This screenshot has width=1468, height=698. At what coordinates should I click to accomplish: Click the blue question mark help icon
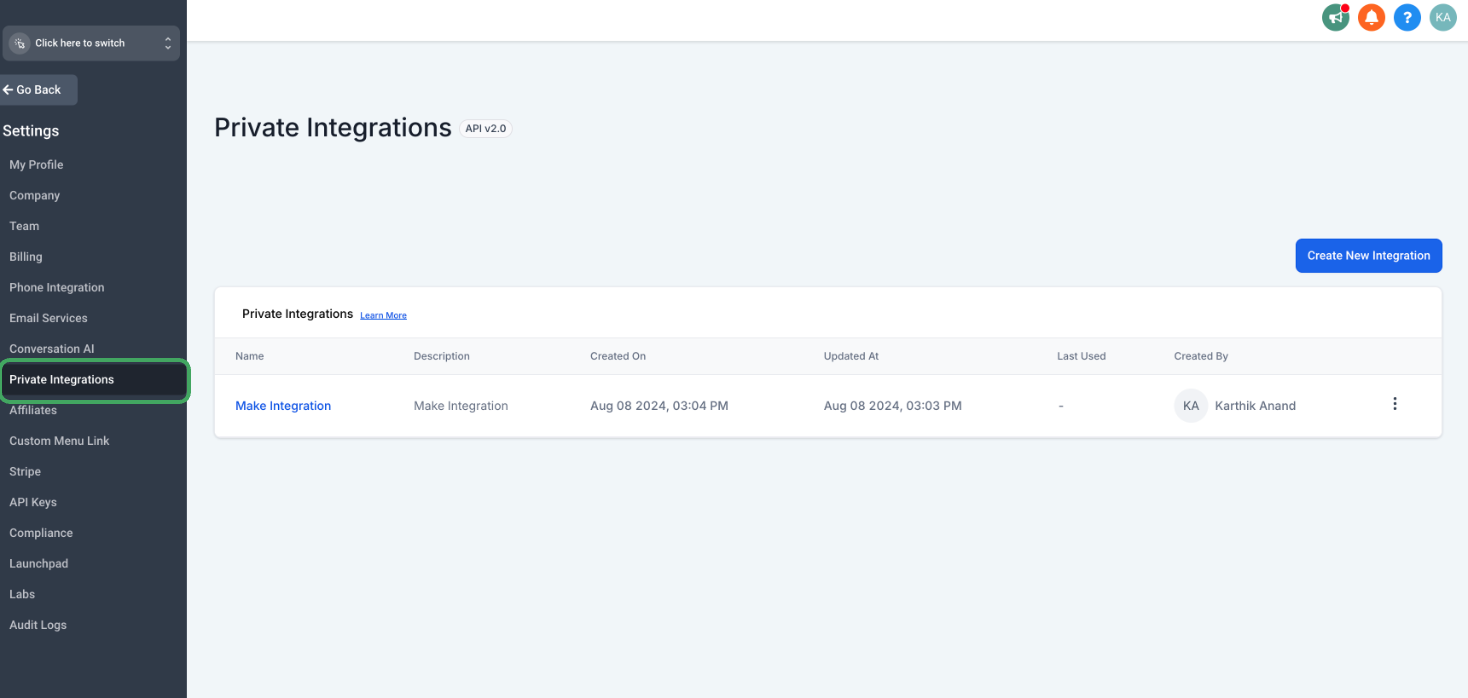(1407, 17)
